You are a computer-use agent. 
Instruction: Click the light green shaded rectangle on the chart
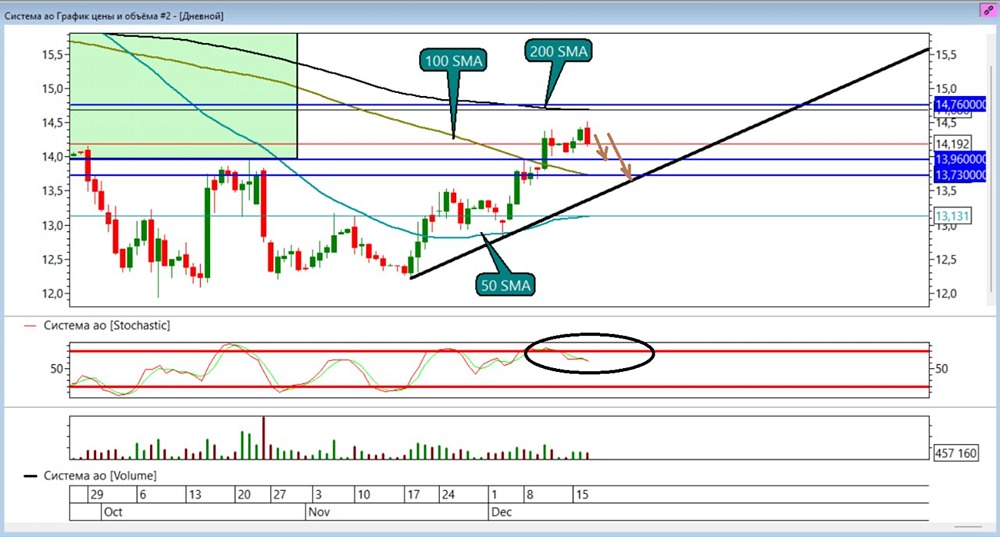(x=183, y=96)
